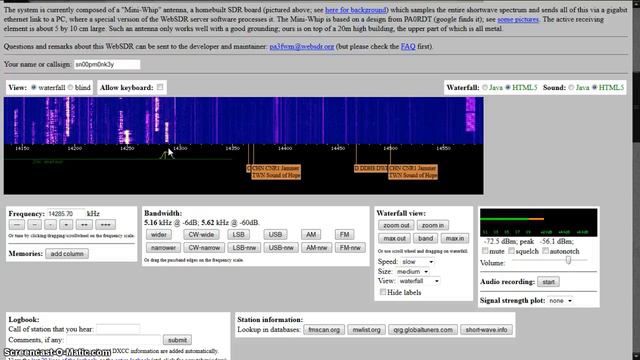
Task: Choose HTML5 for the Sound option
Action: click(x=595, y=87)
